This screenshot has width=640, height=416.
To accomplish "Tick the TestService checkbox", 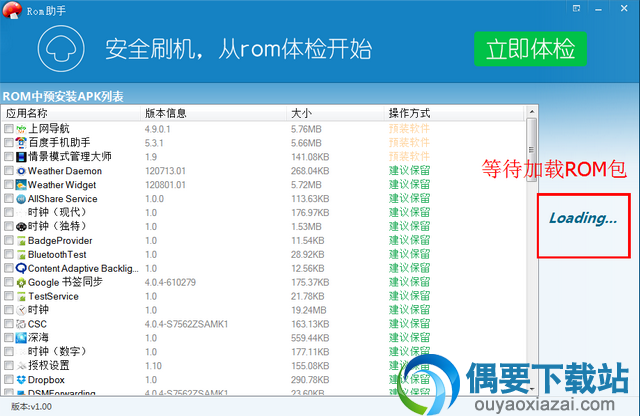I will [9, 296].
